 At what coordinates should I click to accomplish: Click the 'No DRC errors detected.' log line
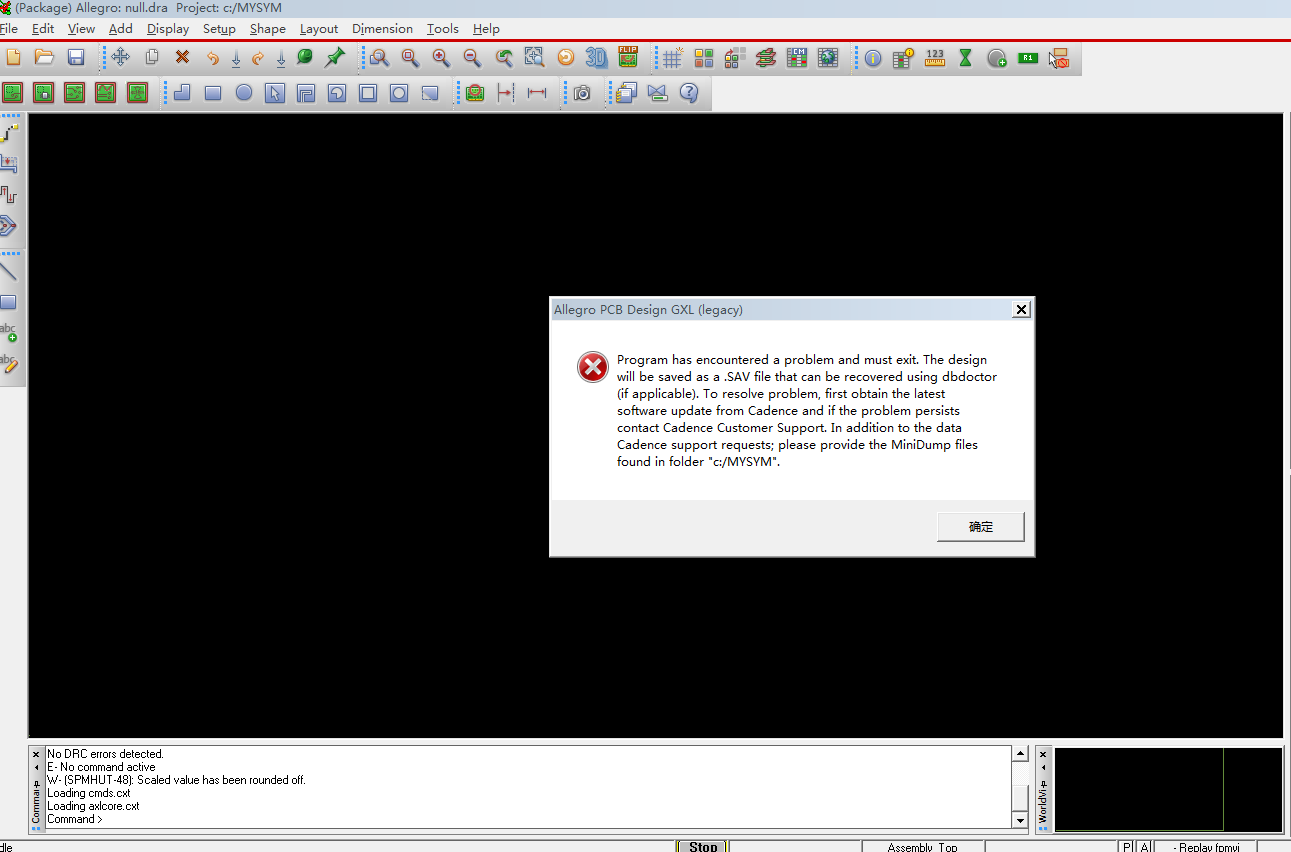(x=105, y=754)
